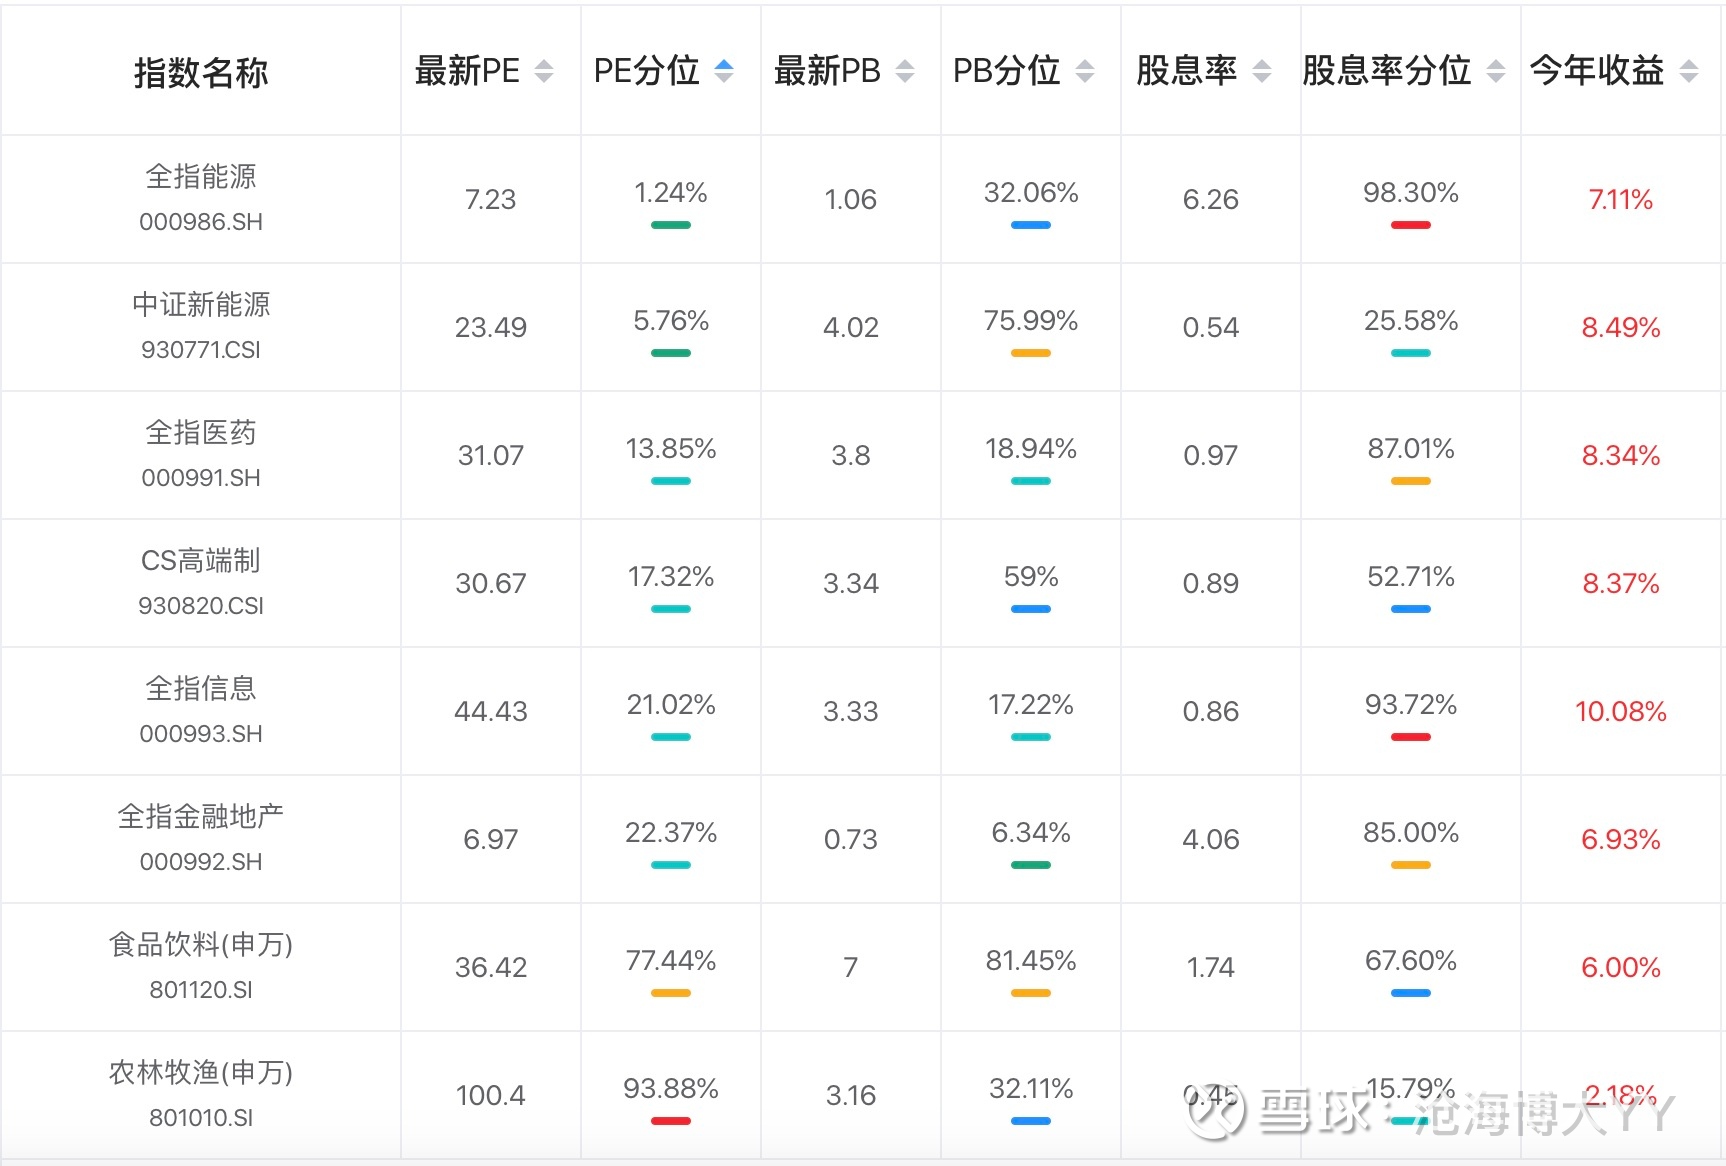Viewport: 1726px width, 1166px height.
Task: Click orange bar under 77.44%
Action: pos(671,993)
